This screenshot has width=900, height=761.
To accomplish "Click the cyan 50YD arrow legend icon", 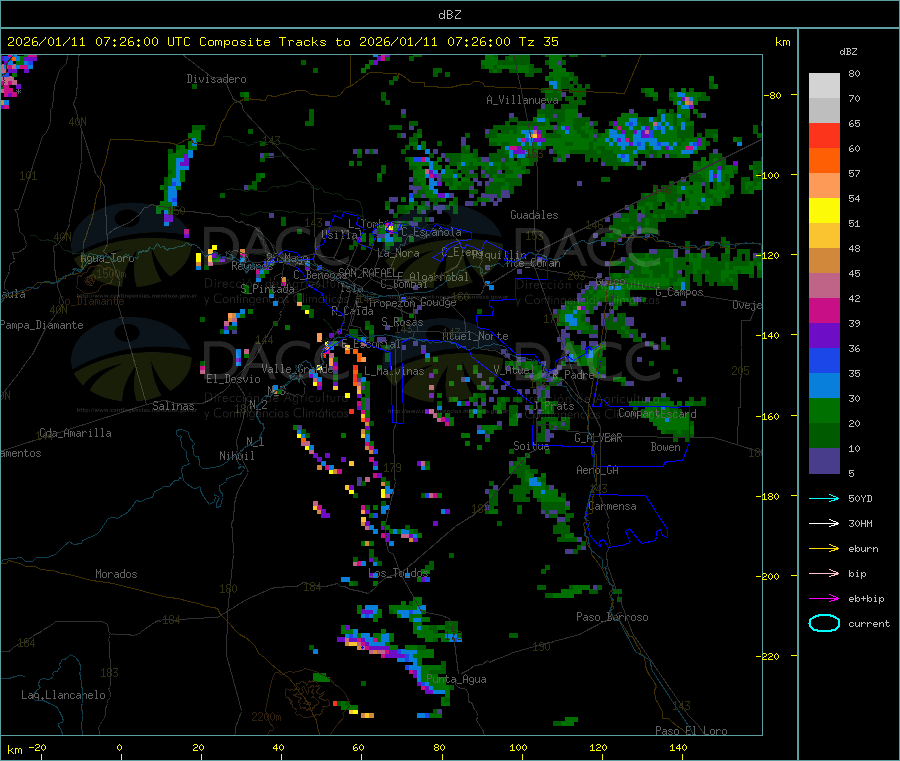I will [x=824, y=498].
